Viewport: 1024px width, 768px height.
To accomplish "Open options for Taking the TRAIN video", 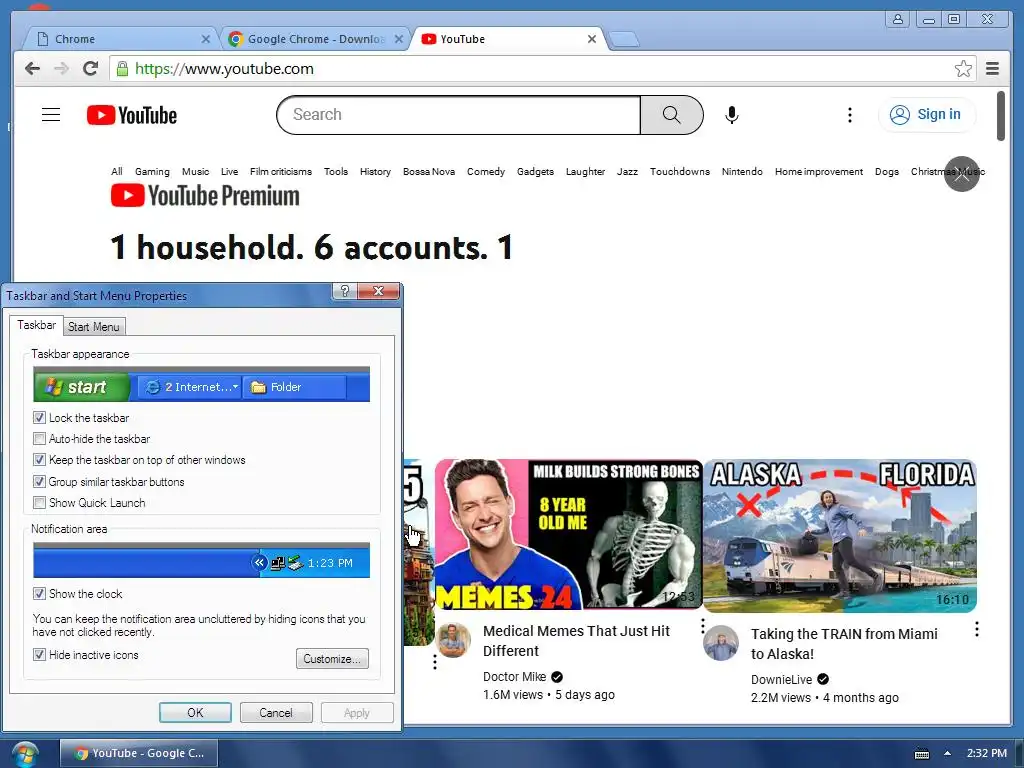I will click(x=977, y=629).
